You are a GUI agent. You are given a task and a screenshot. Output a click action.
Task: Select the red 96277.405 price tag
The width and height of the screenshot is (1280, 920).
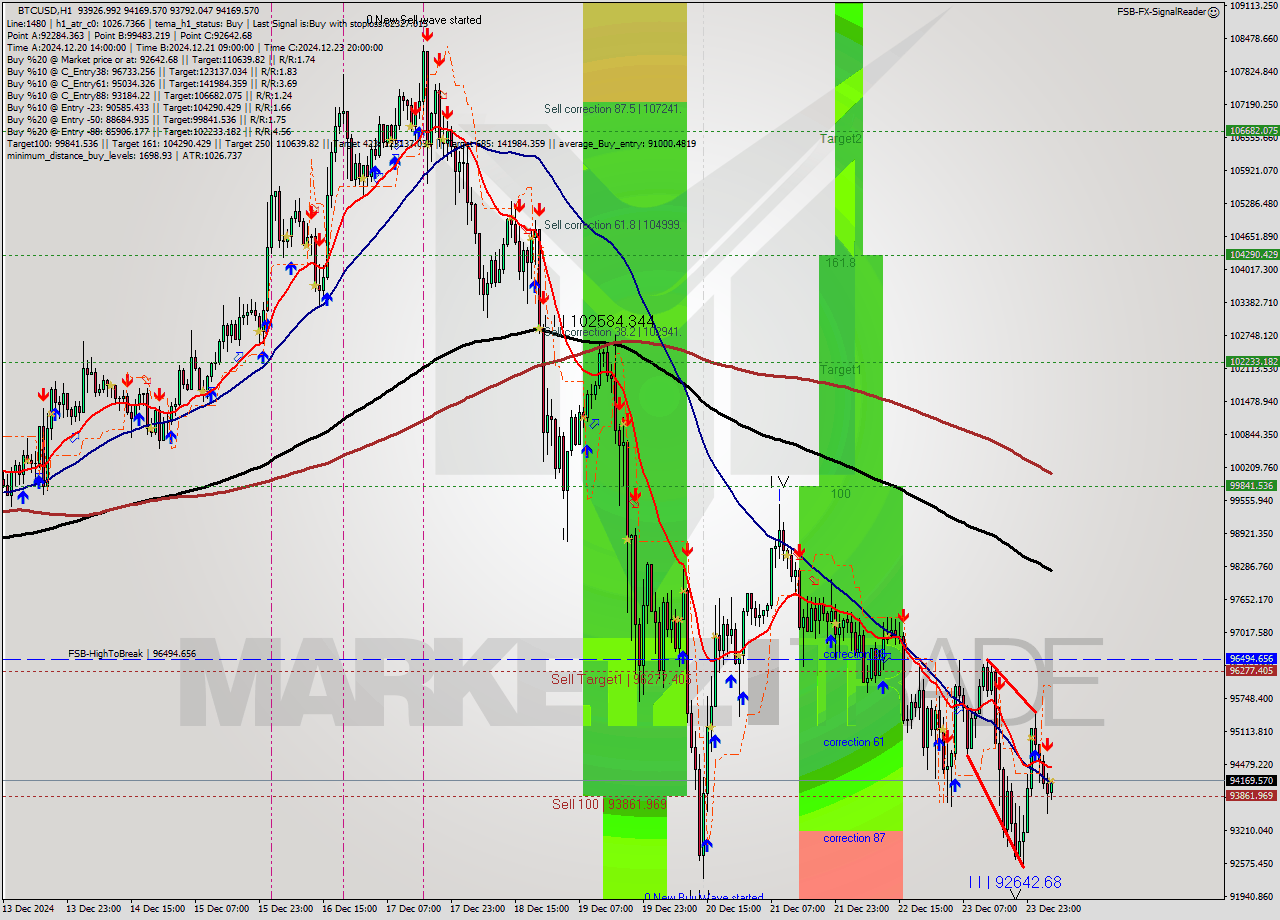tap(1252, 671)
